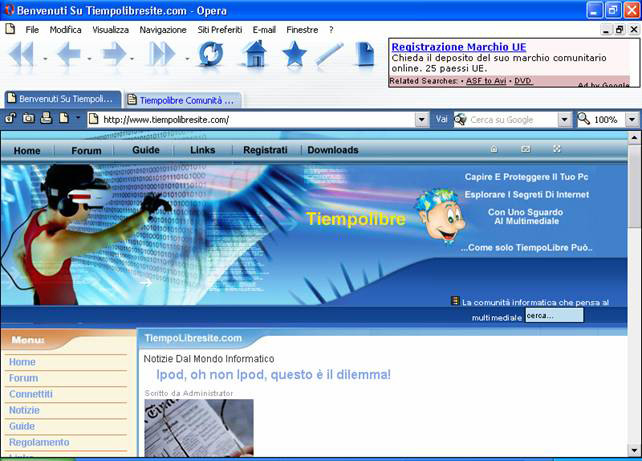Open Back history dropdown arrow
The width and height of the screenshot is (642, 461).
89,59
